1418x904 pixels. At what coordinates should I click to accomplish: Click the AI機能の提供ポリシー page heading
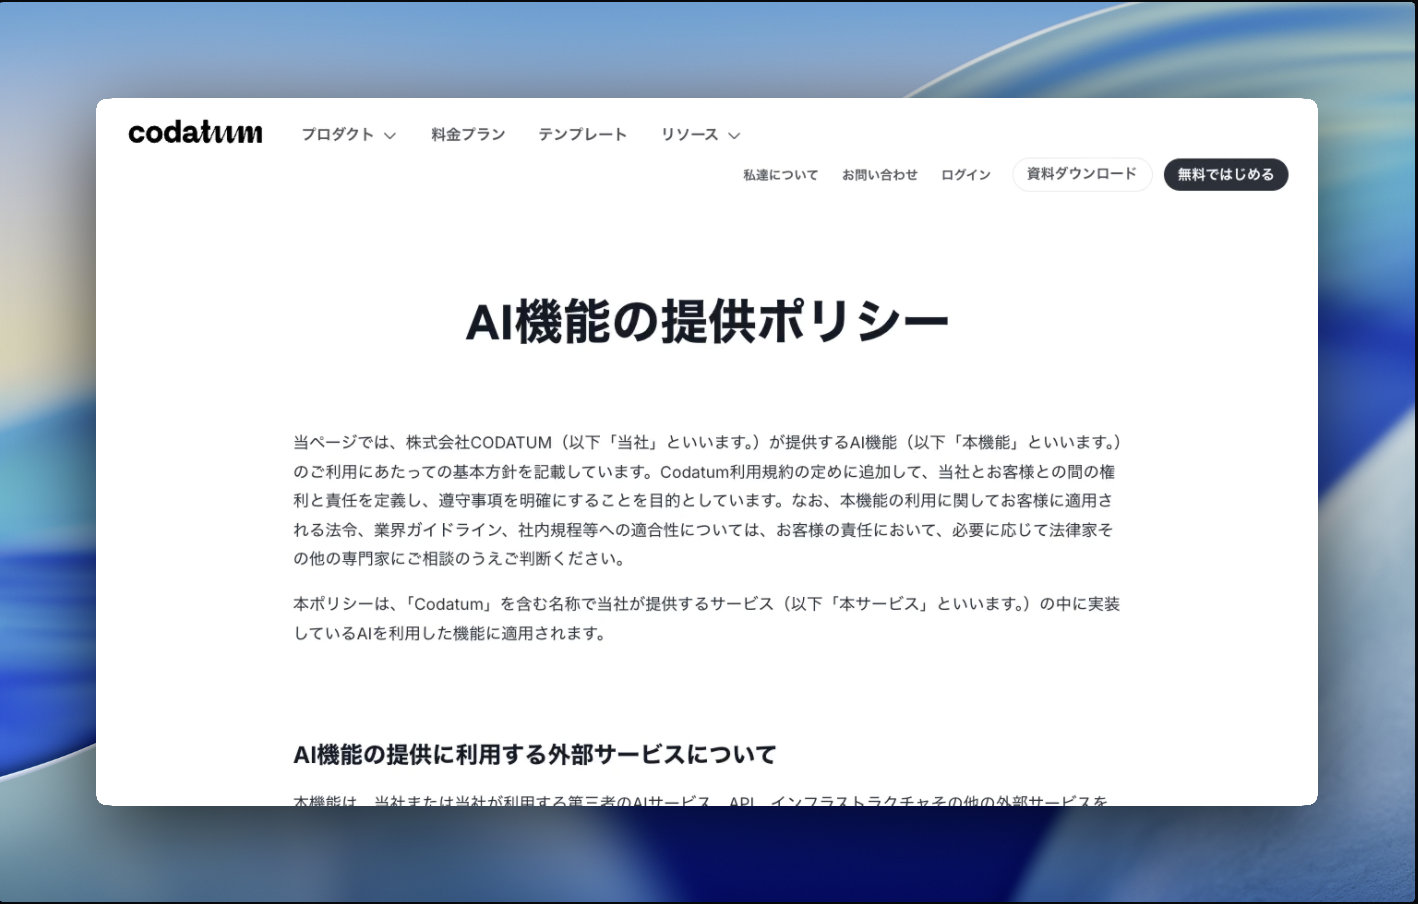click(707, 322)
